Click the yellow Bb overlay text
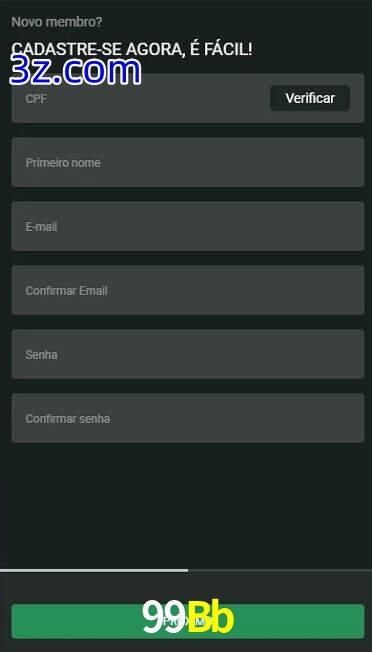The image size is (372, 652). pos(210,617)
